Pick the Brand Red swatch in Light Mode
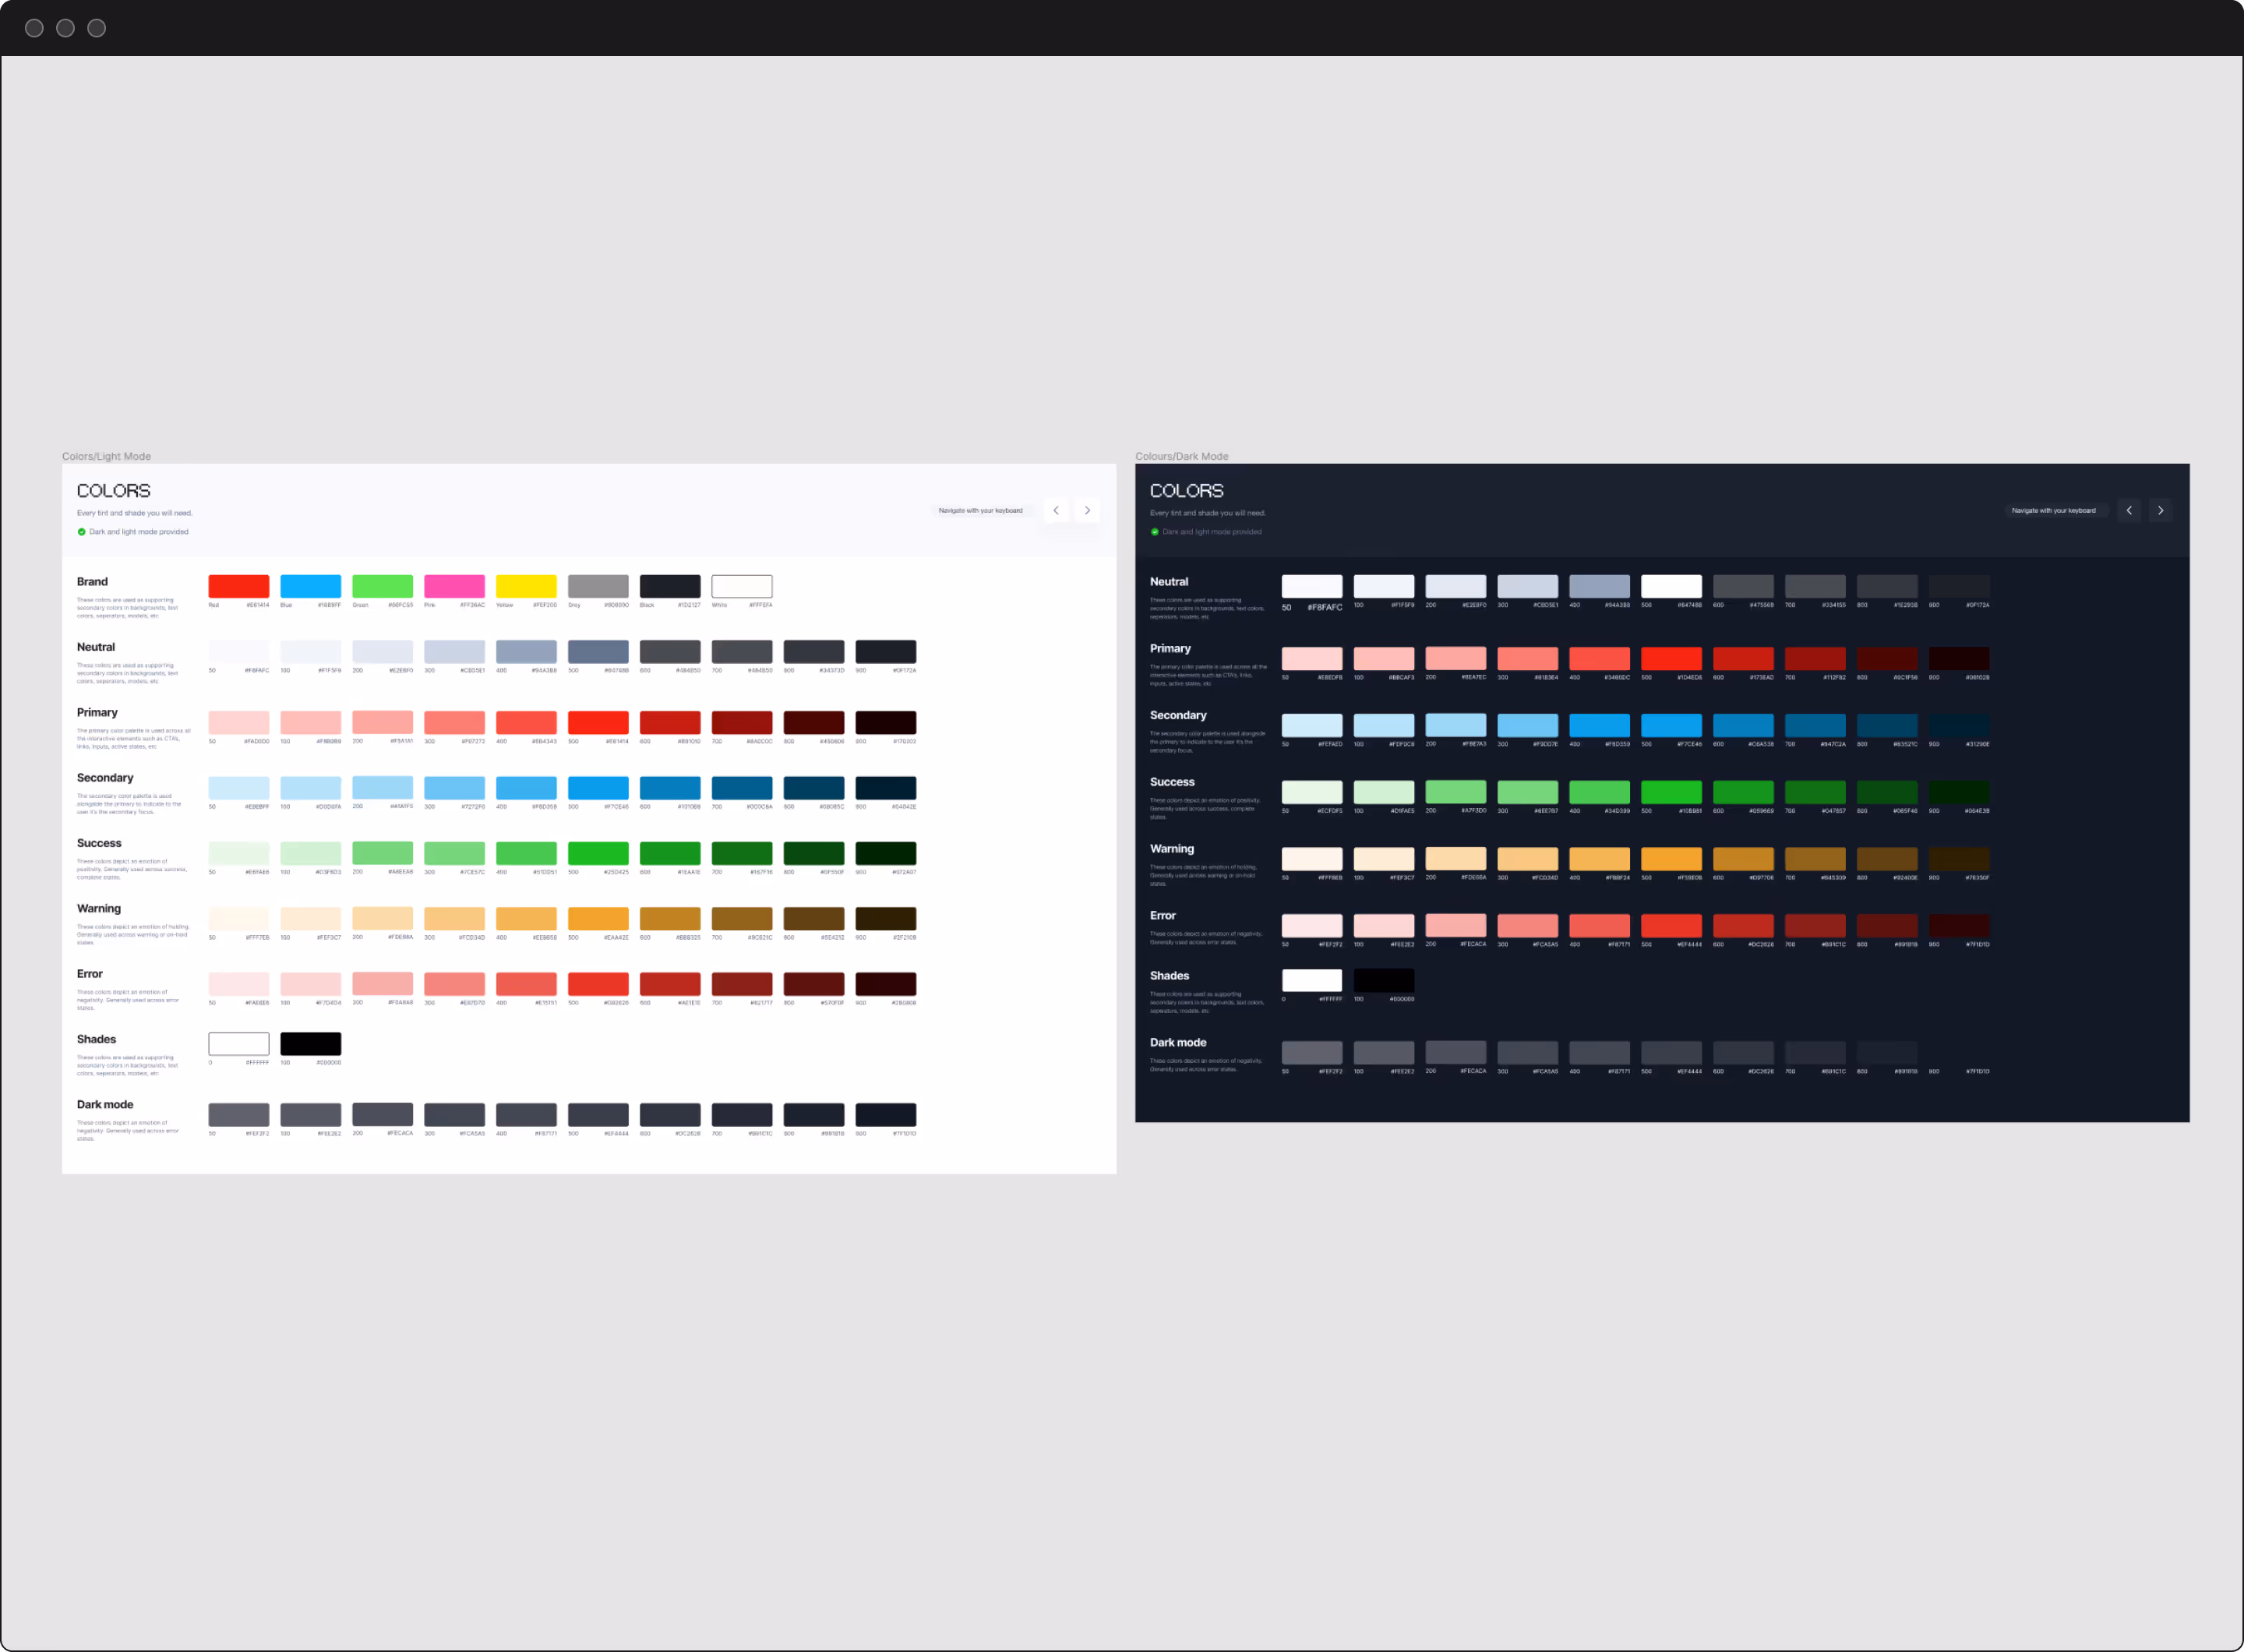The image size is (2244, 1652). (239, 586)
